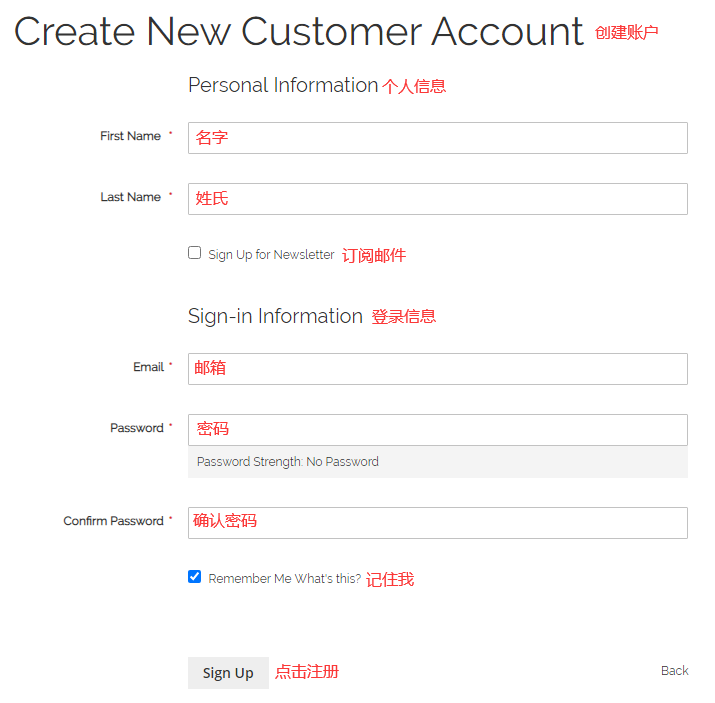This screenshot has height=703, width=715.
Task: Focus the Last Name text box
Action: 437,199
